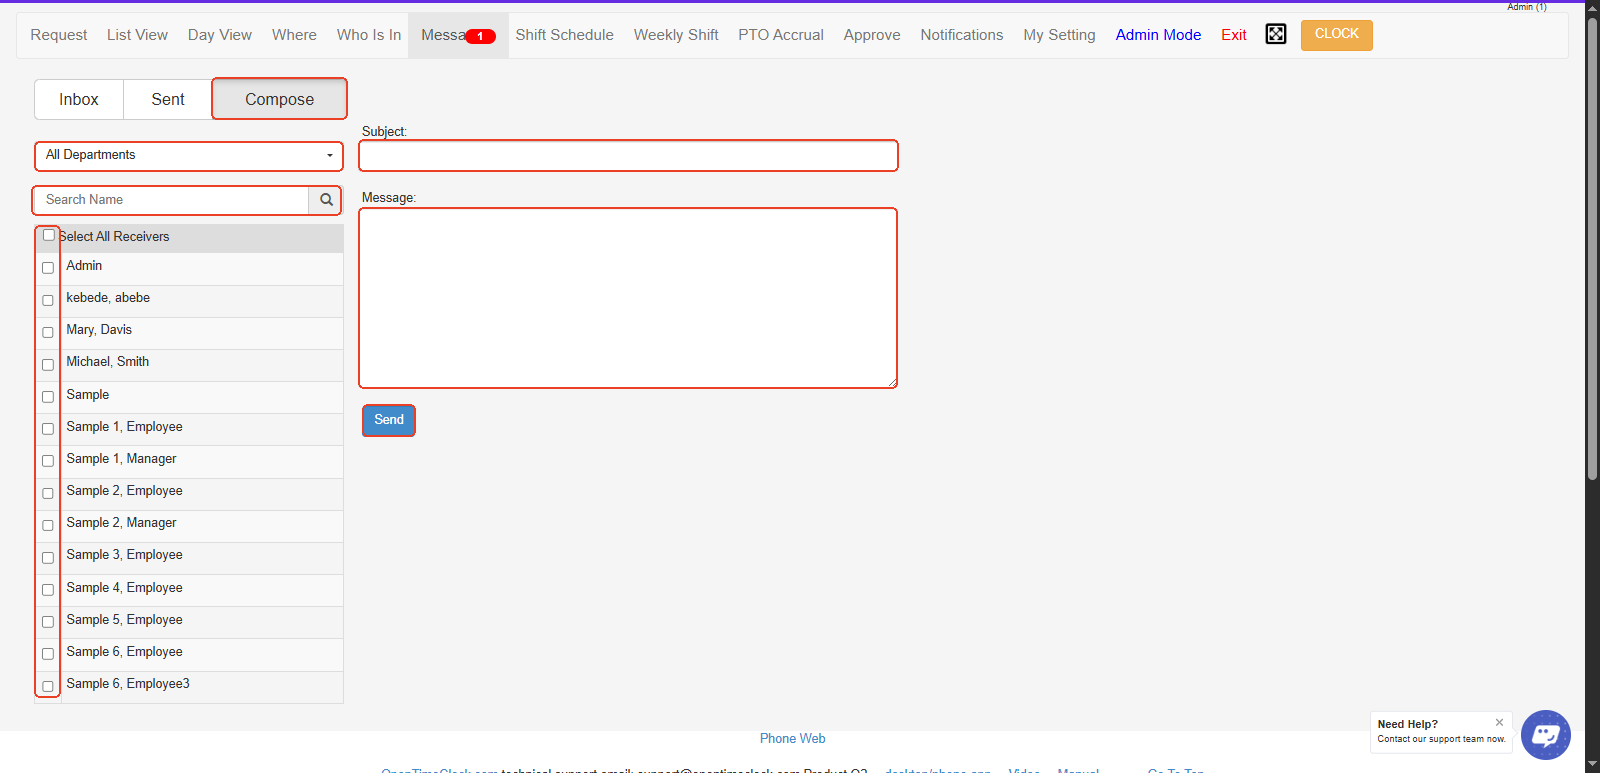1600x773 pixels.
Task: Check Select All Receivers box
Action: (49, 235)
